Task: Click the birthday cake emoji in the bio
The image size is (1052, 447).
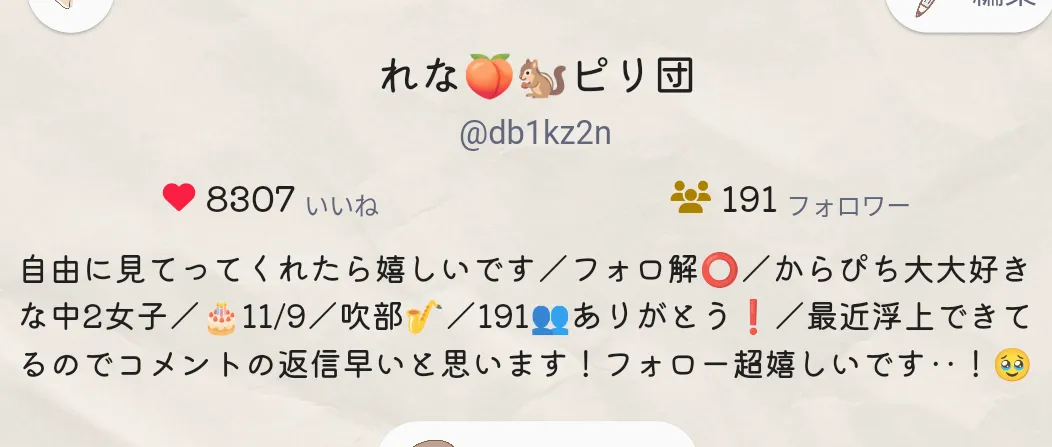Action: (x=221, y=318)
